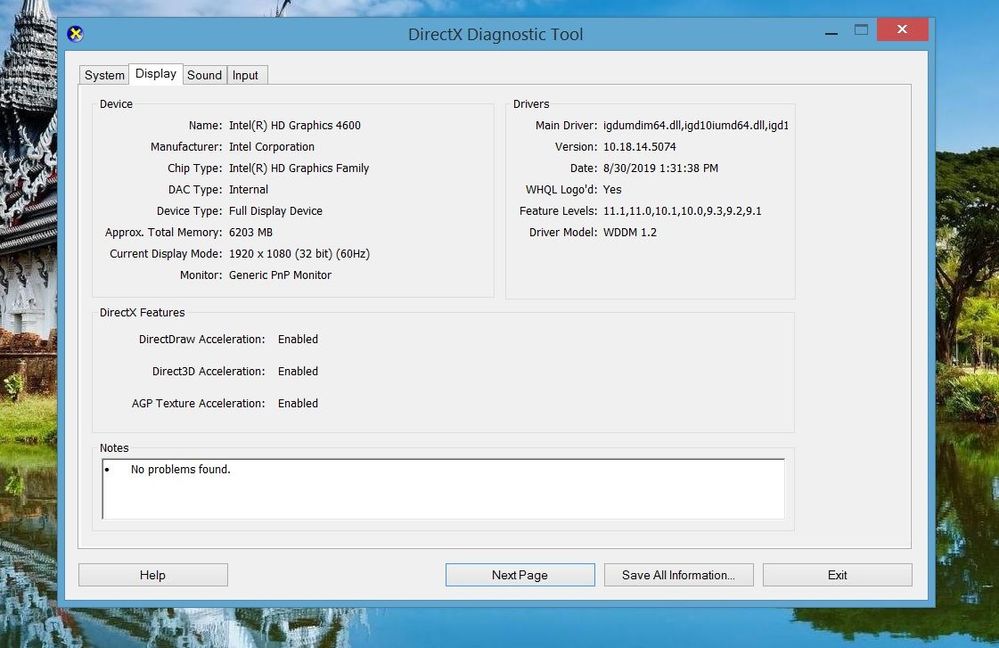The image size is (999, 648).
Task: Select the 'No problems found.' note
Action: click(180, 470)
